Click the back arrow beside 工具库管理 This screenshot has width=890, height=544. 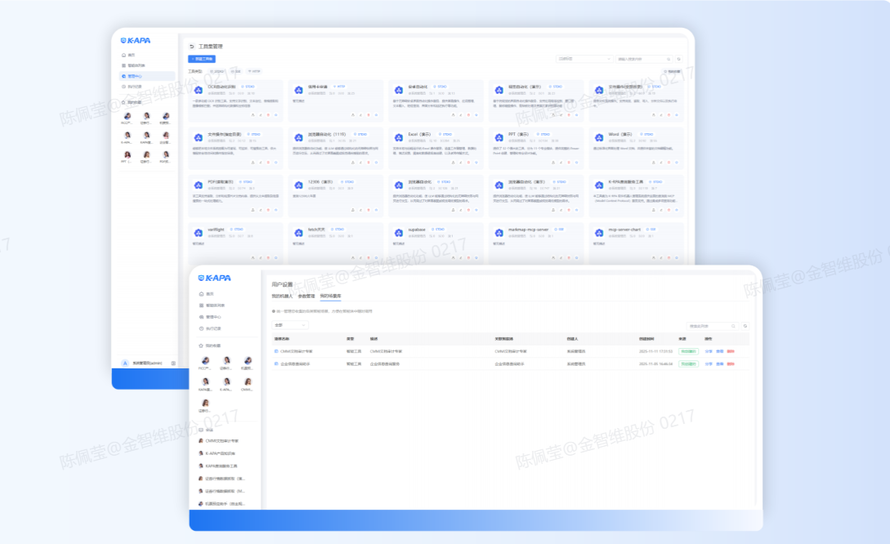pos(191,47)
